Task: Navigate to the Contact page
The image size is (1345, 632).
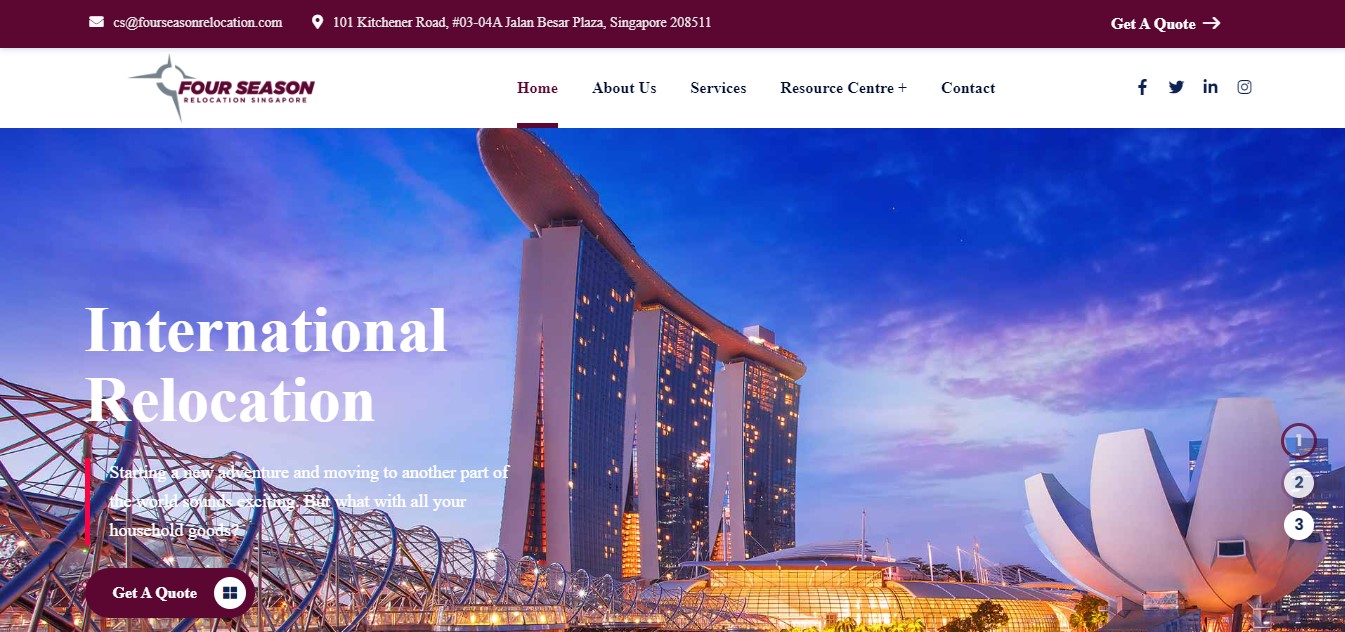Action: click(968, 88)
